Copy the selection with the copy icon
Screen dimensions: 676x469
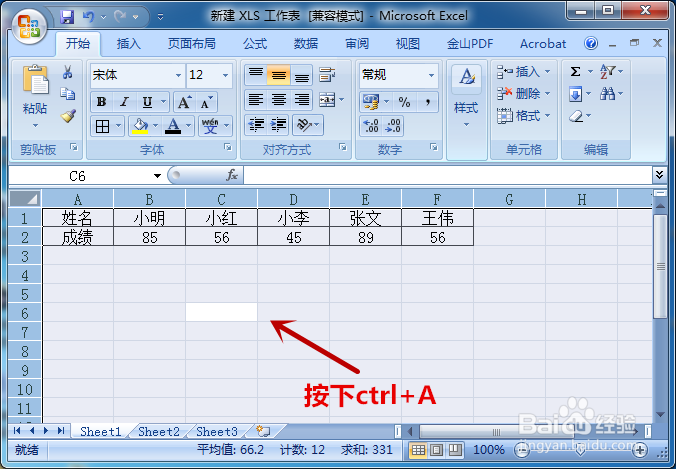(x=67, y=94)
